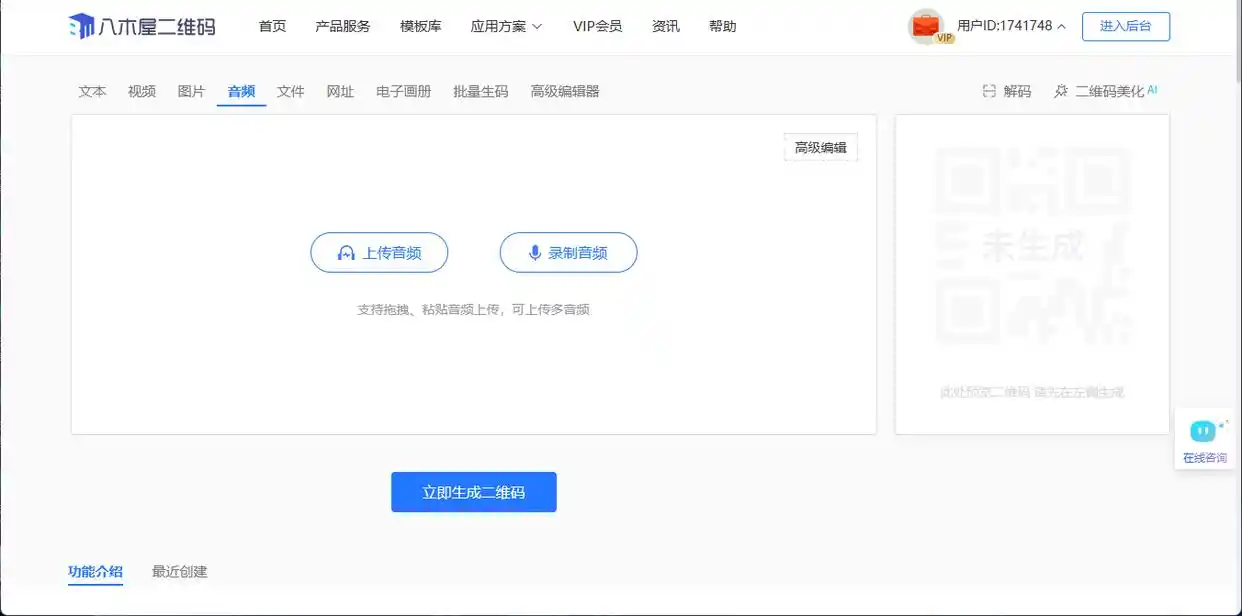Click the 在线咨询 label
This screenshot has height=616, width=1242.
point(1205,458)
